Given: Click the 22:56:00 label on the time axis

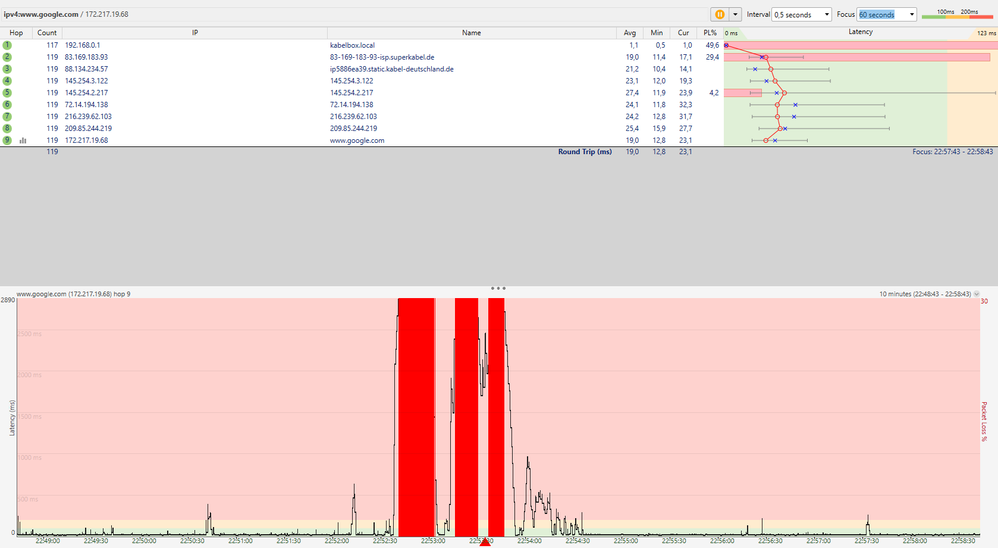Looking at the screenshot, I should (722, 541).
